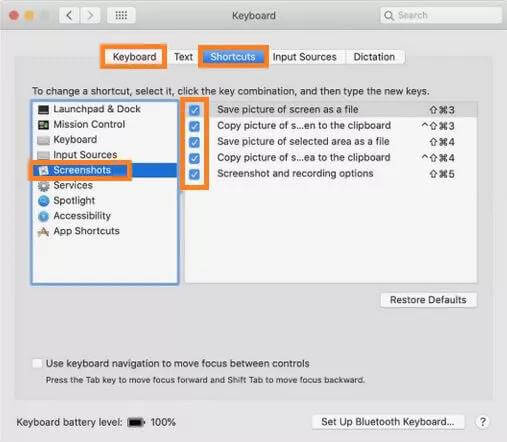Select the Screenshot and recording options row
Viewport: 507px width, 442px height.
point(331,174)
